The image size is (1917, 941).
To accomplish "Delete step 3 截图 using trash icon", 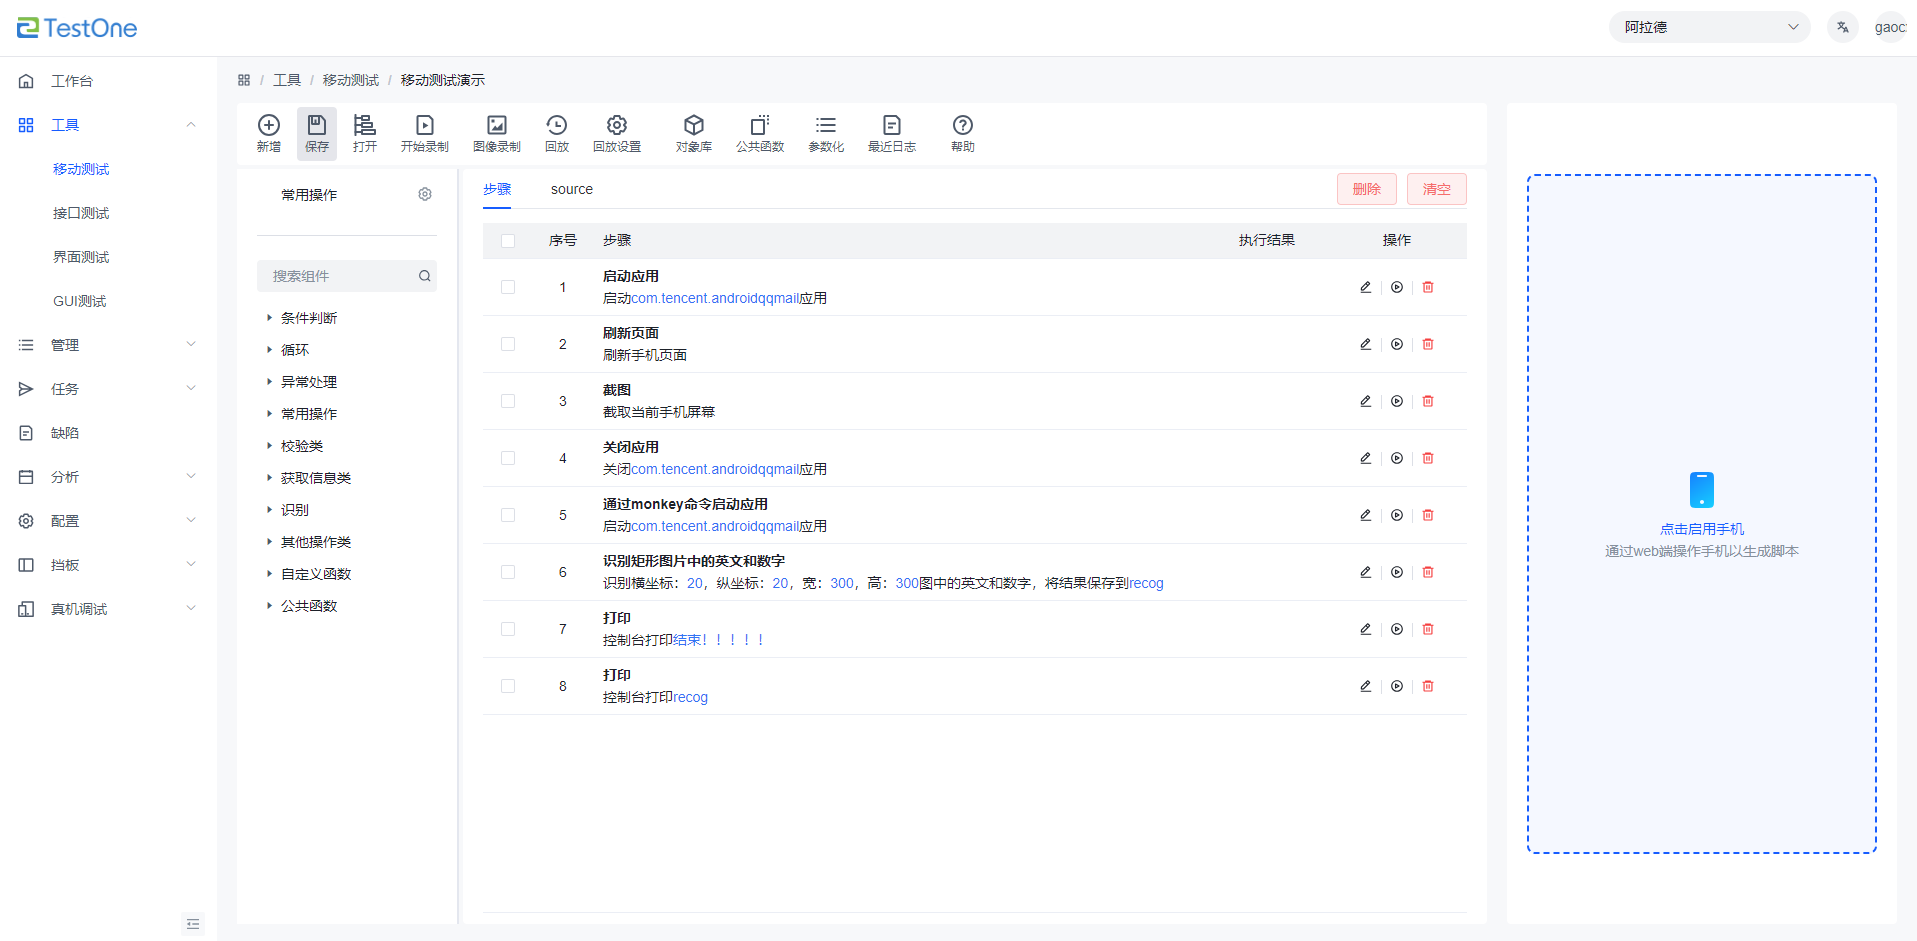I will coord(1427,401).
